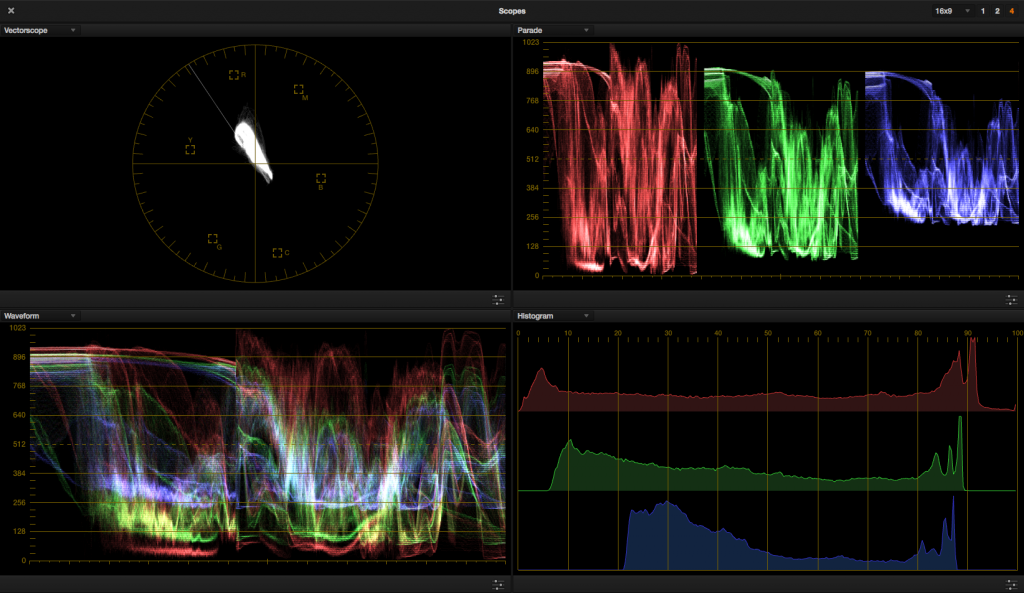Activate the orange 4 four-scope layout
Image resolution: width=1024 pixels, height=593 pixels.
[1011, 10]
